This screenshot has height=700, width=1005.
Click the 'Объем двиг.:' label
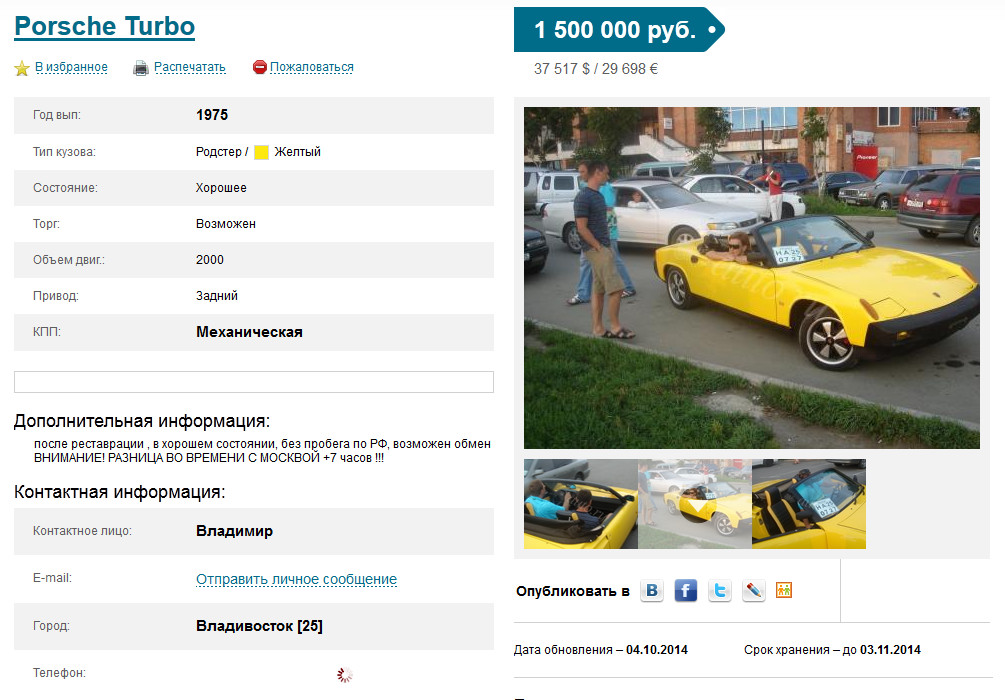(69, 260)
